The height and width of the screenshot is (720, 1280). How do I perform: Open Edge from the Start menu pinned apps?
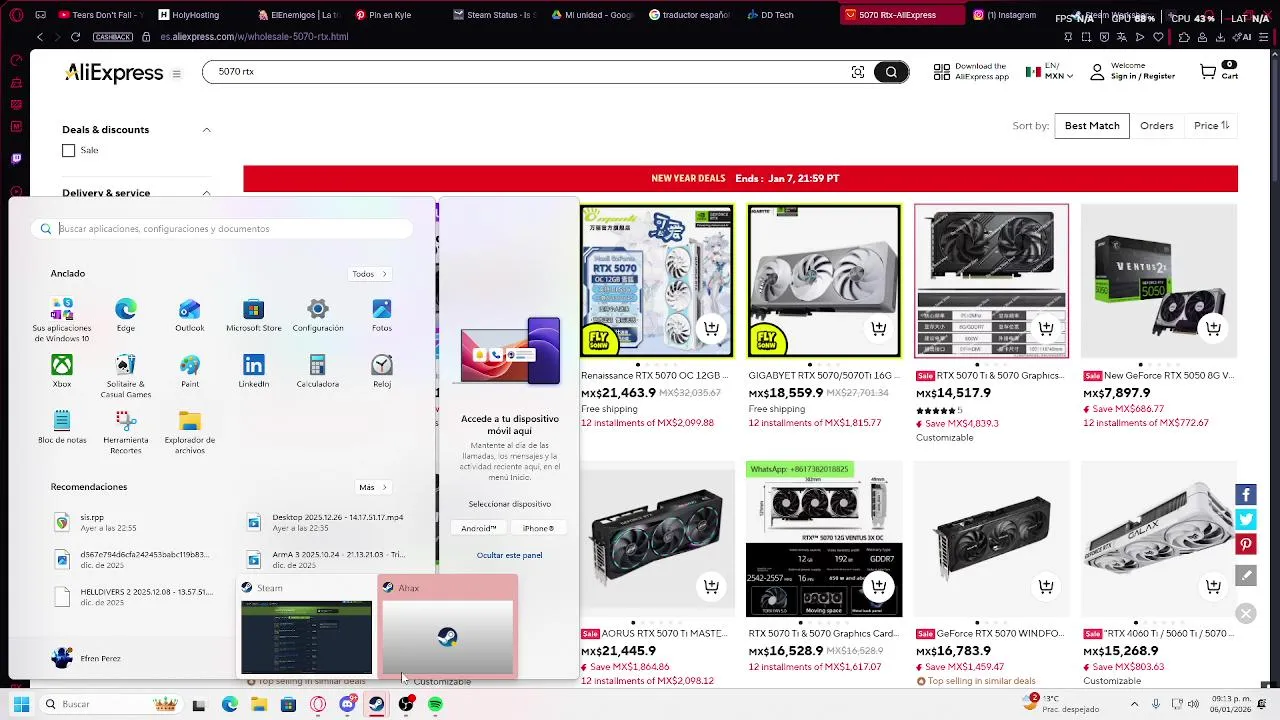click(126, 315)
